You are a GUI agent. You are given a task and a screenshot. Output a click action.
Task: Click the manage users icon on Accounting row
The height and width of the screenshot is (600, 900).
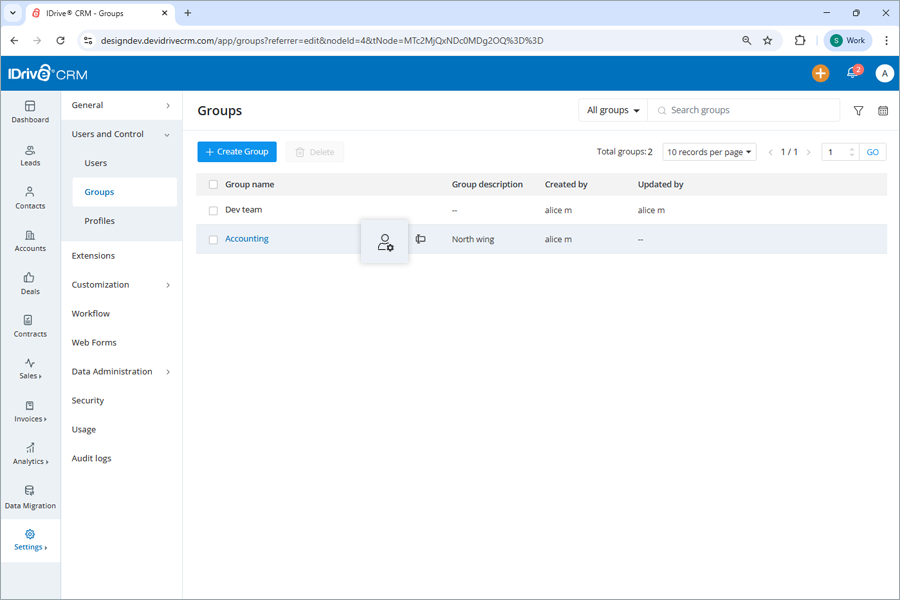point(384,240)
